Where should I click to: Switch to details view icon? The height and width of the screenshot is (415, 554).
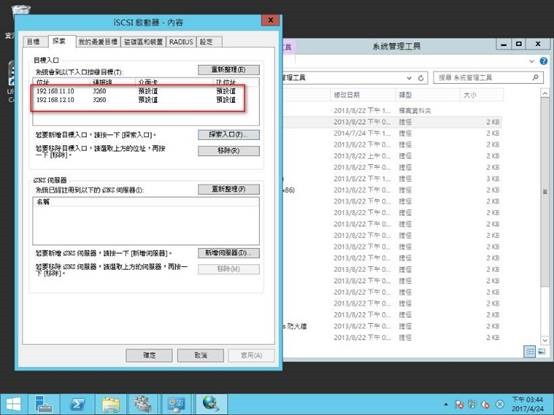(529, 351)
